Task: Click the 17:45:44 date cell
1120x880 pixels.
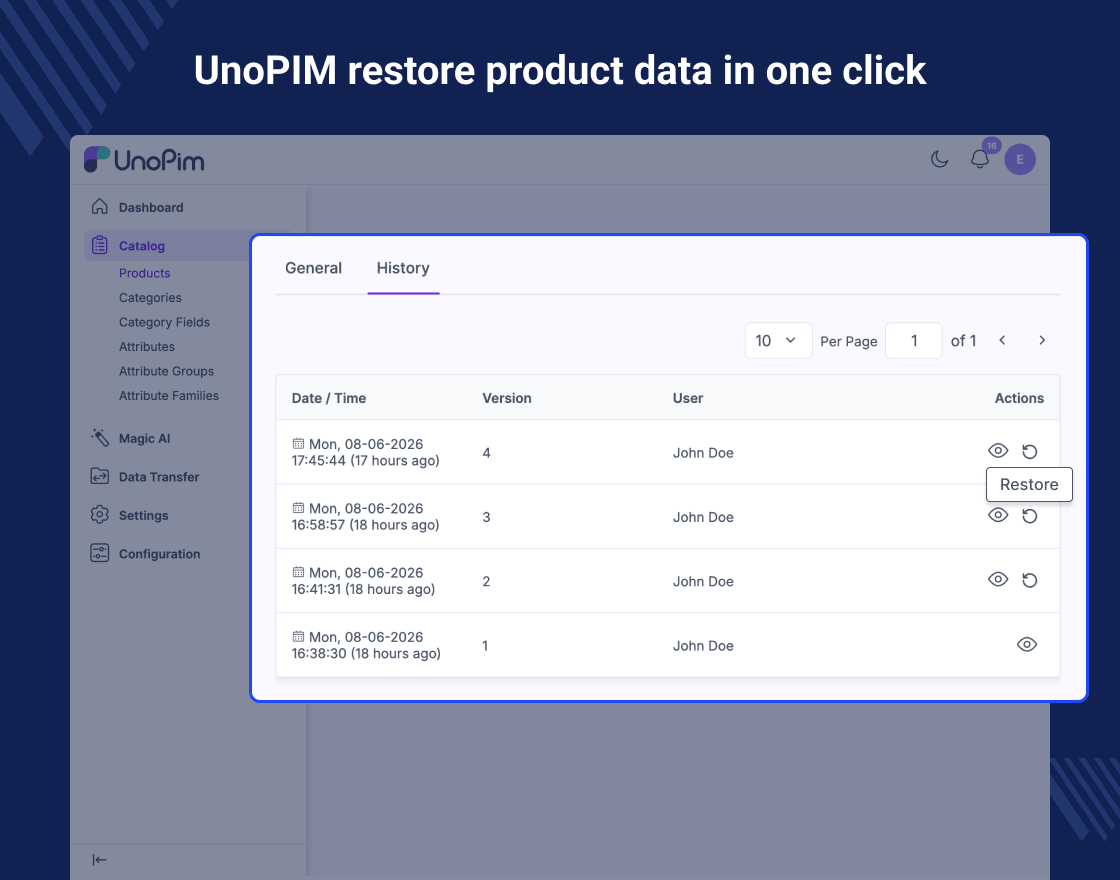Action: pyautogui.click(x=366, y=452)
